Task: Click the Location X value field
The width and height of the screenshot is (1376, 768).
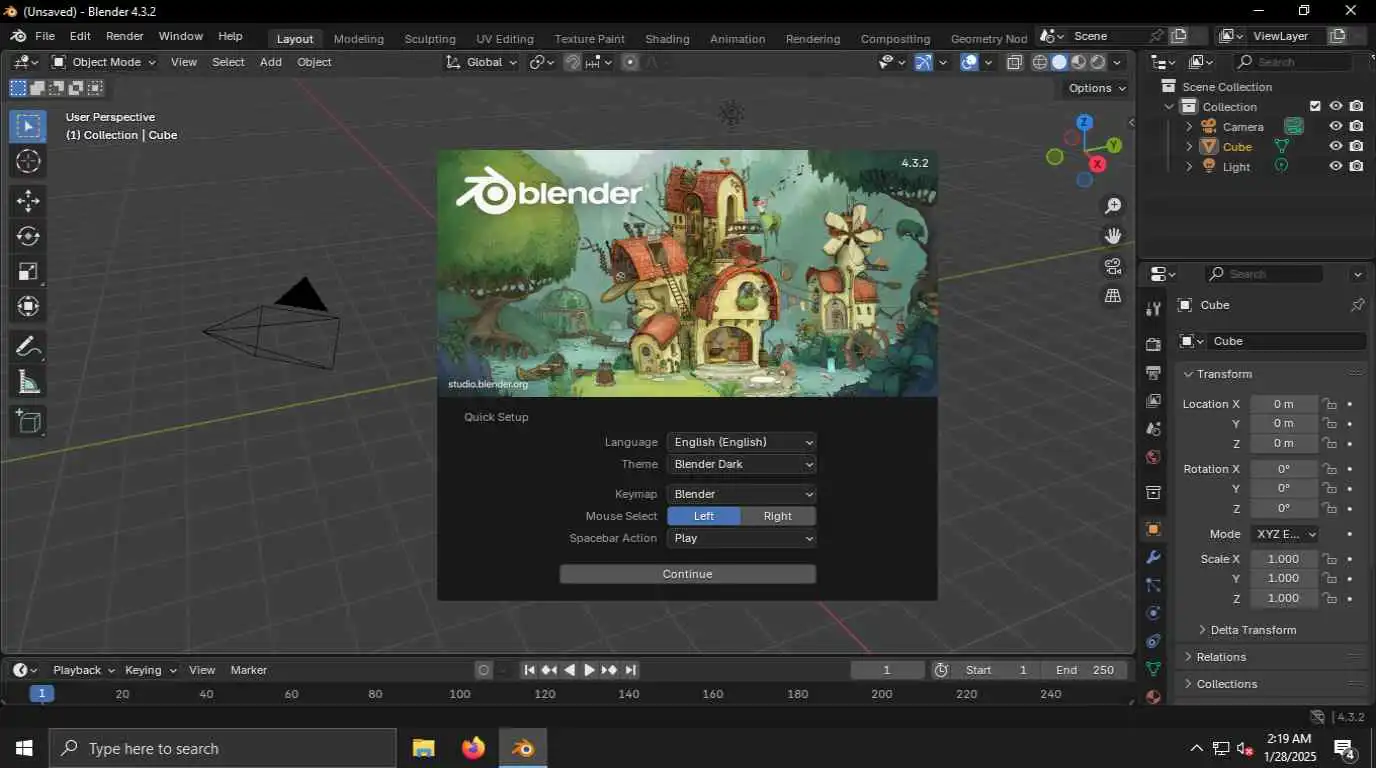Action: pyautogui.click(x=1284, y=404)
